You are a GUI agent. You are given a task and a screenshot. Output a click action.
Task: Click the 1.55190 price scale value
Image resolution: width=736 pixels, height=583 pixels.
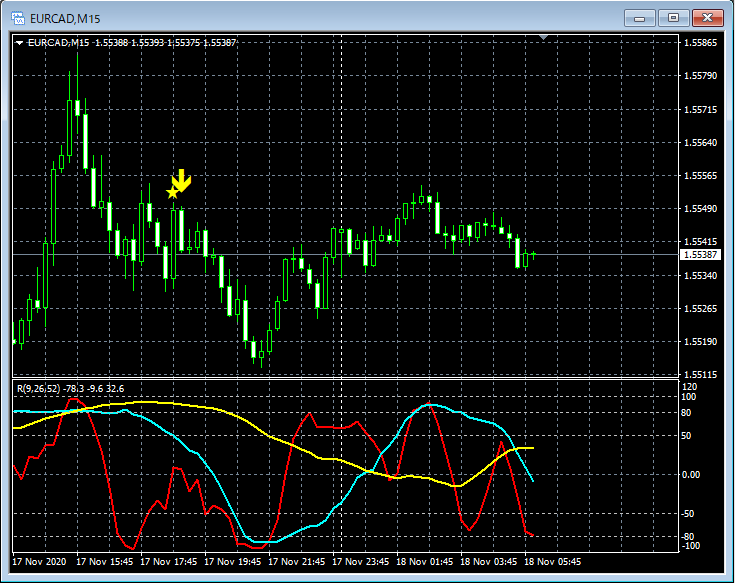tap(700, 341)
